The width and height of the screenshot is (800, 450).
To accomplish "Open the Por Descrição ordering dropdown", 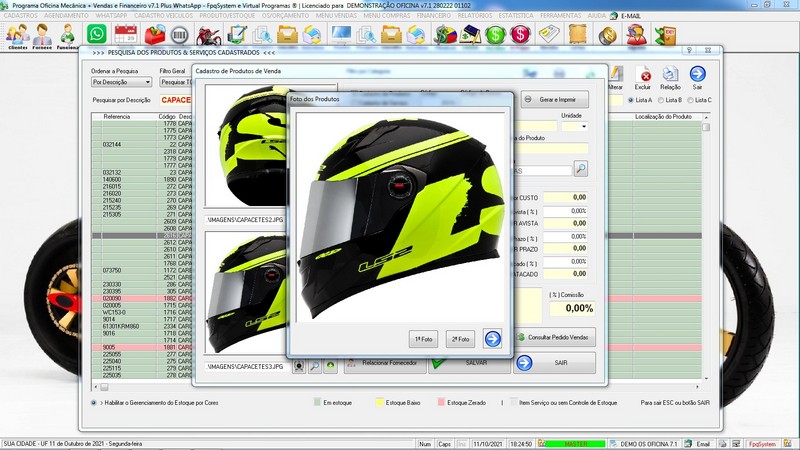I will coord(121,82).
